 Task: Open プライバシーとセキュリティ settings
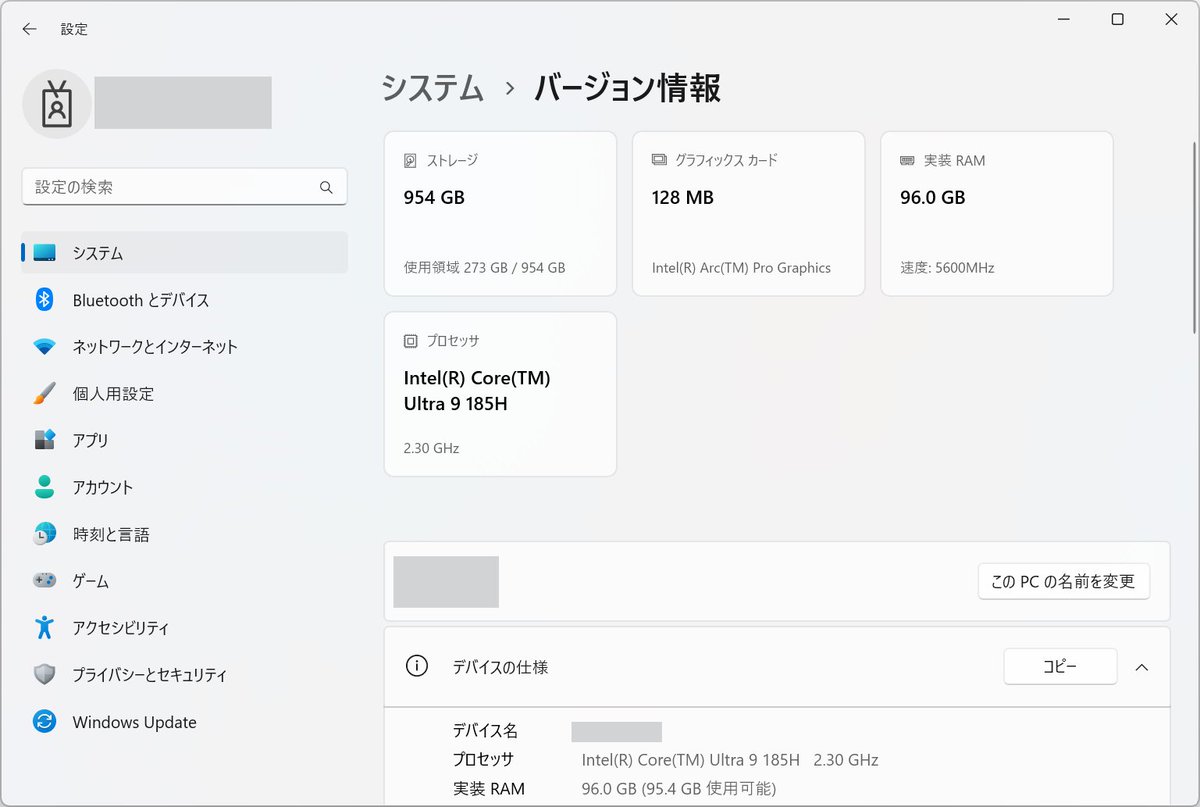click(x=184, y=675)
